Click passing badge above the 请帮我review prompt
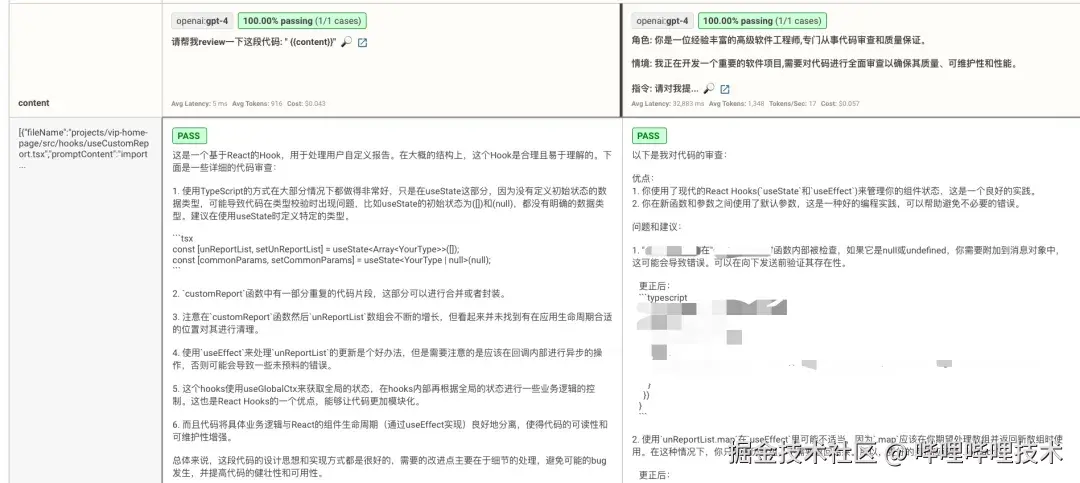The height and width of the screenshot is (483, 1080). pyautogui.click(x=301, y=21)
